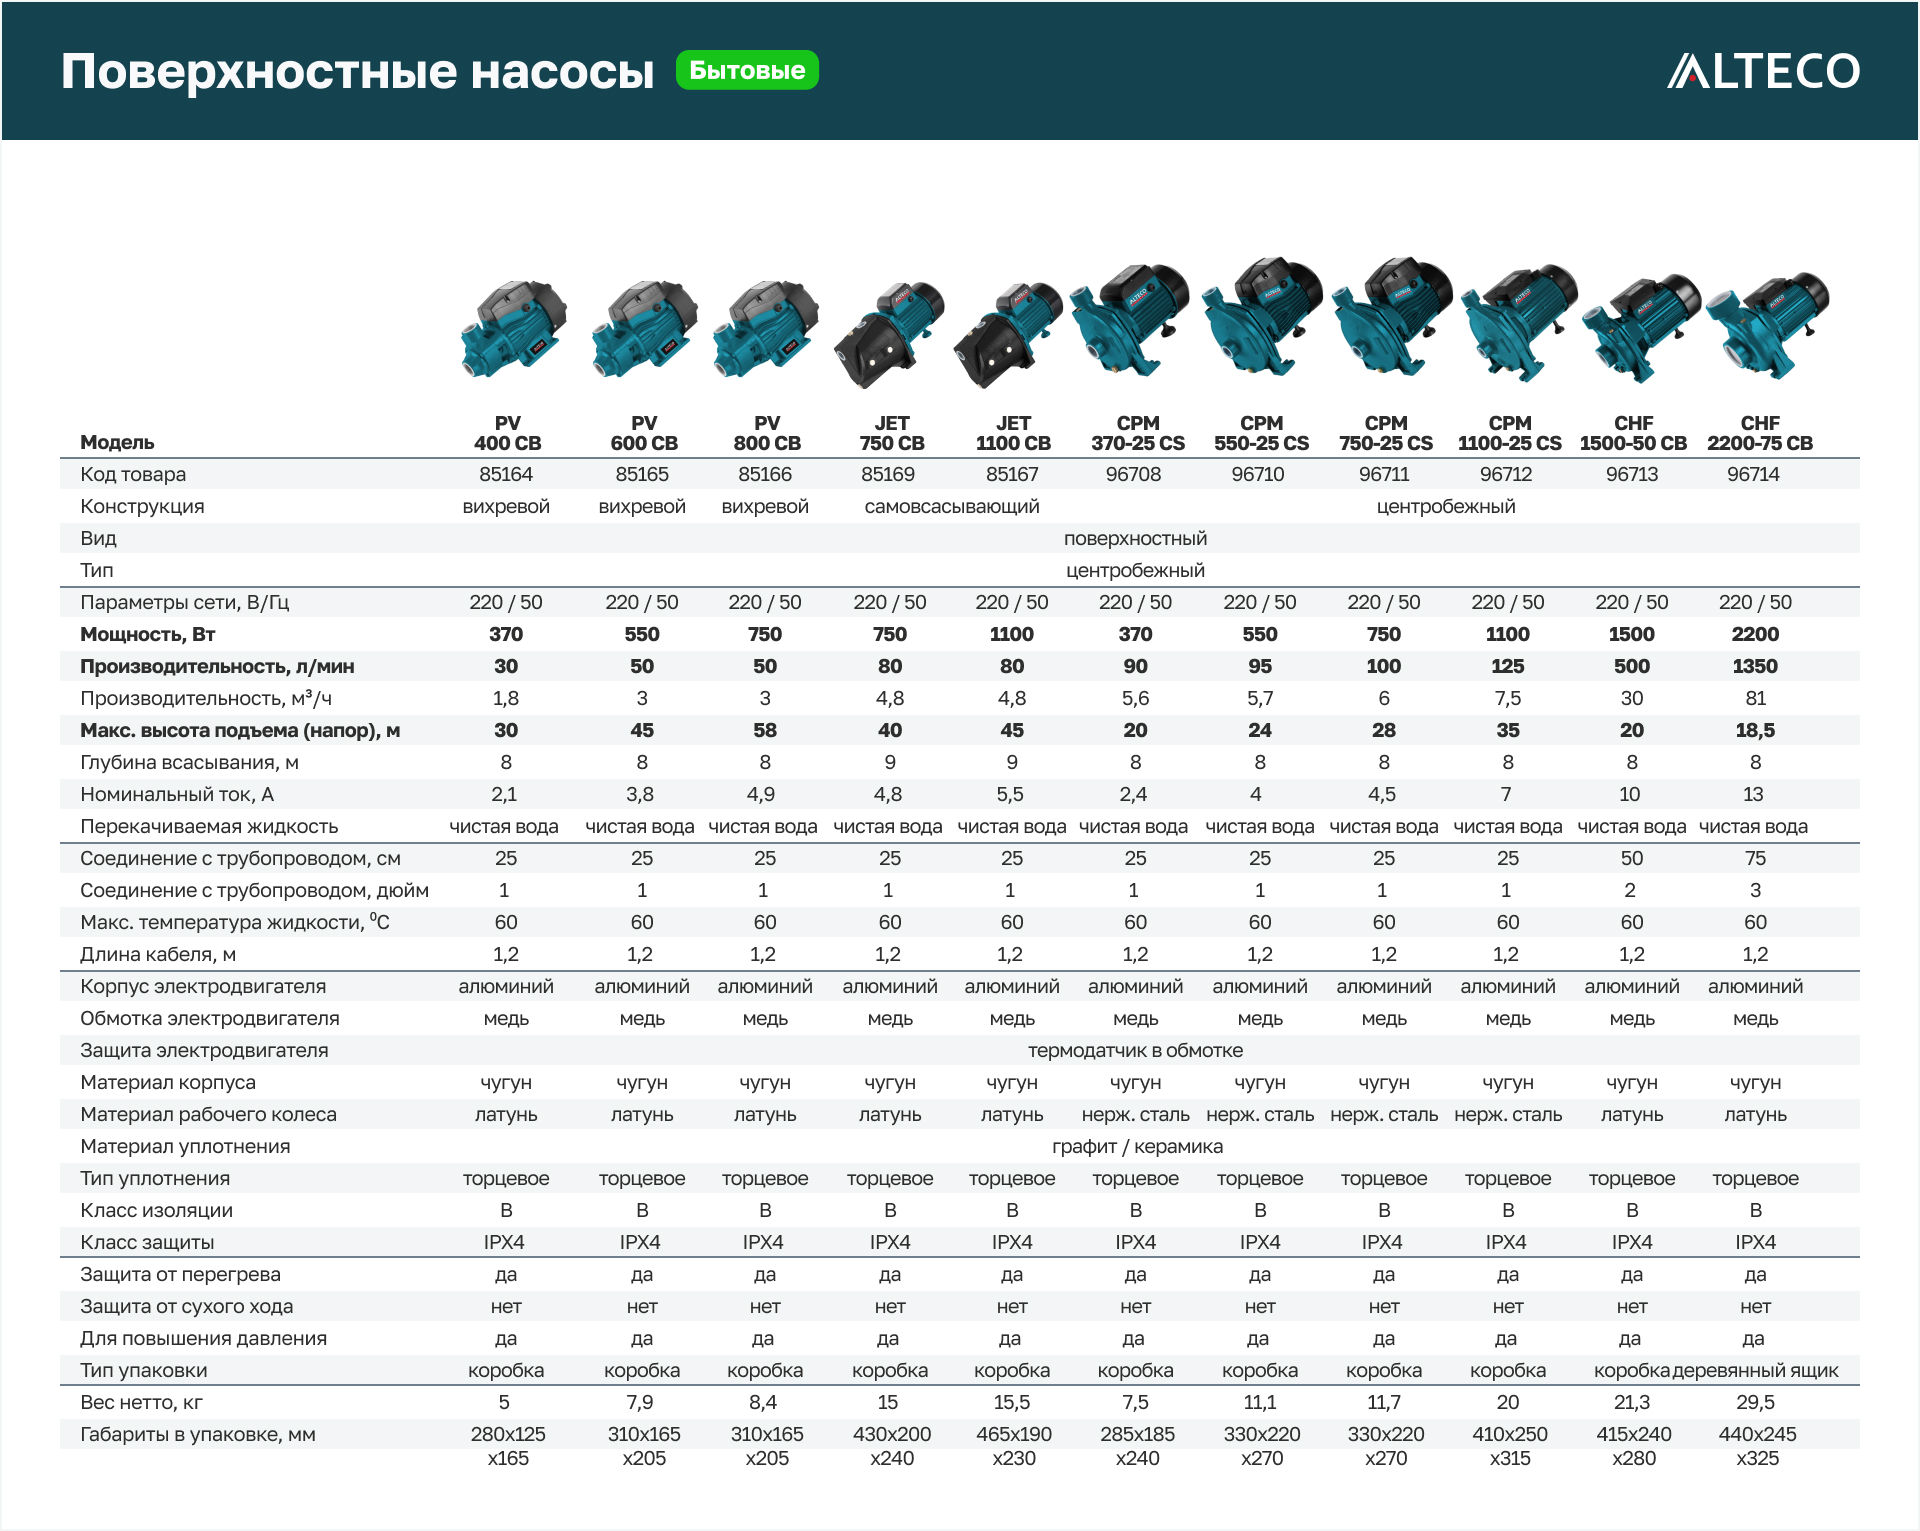Click the CPM 550-25 CS pump image

1262,315
